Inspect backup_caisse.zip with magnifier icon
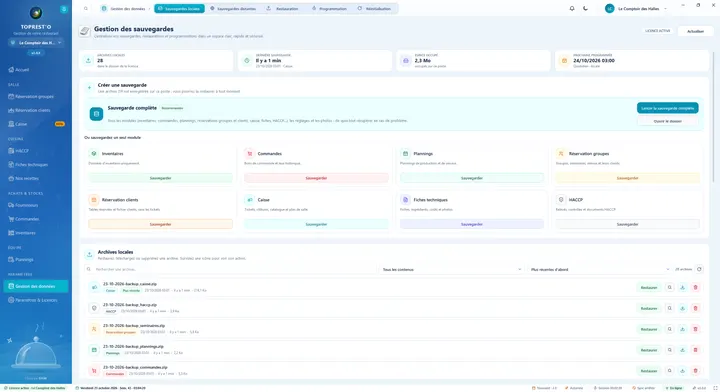720x392 pixels. (x=669, y=287)
